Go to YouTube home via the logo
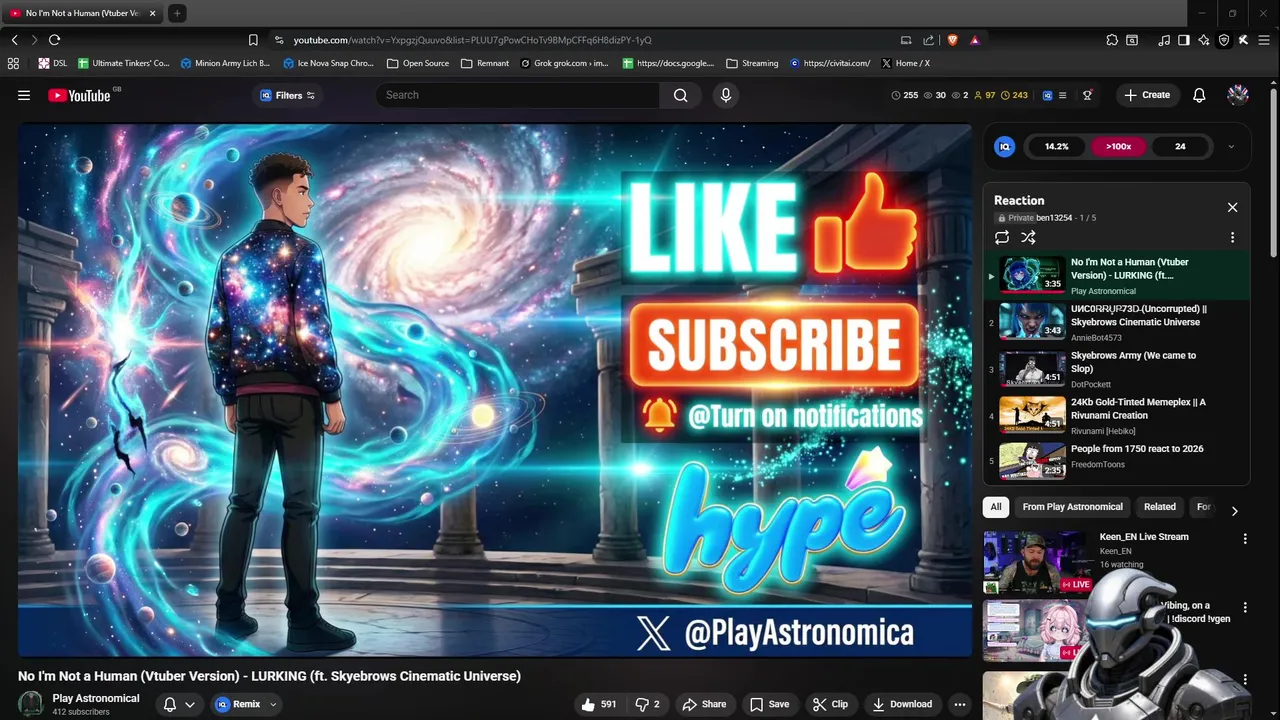1280x720 pixels. pos(79,95)
